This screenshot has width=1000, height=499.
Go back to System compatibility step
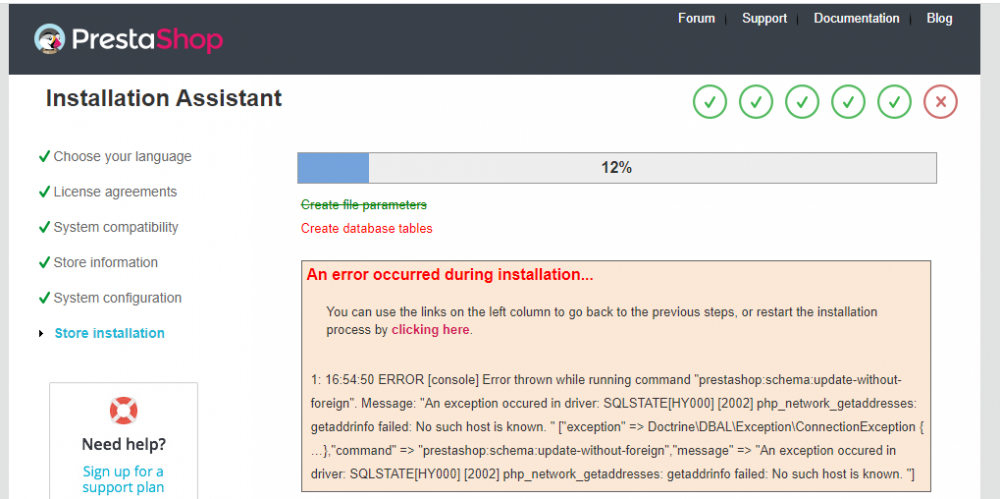click(x=116, y=227)
